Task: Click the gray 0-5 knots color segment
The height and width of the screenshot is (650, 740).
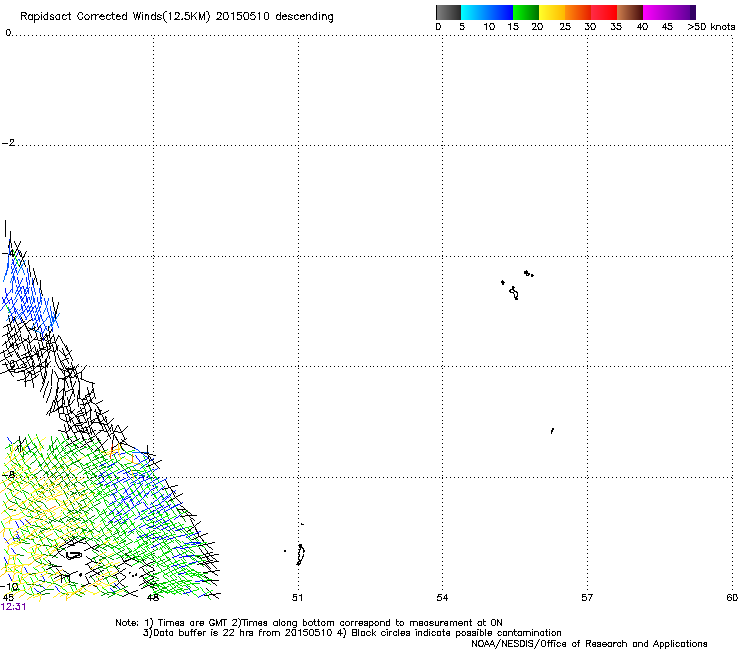Action: (x=448, y=12)
